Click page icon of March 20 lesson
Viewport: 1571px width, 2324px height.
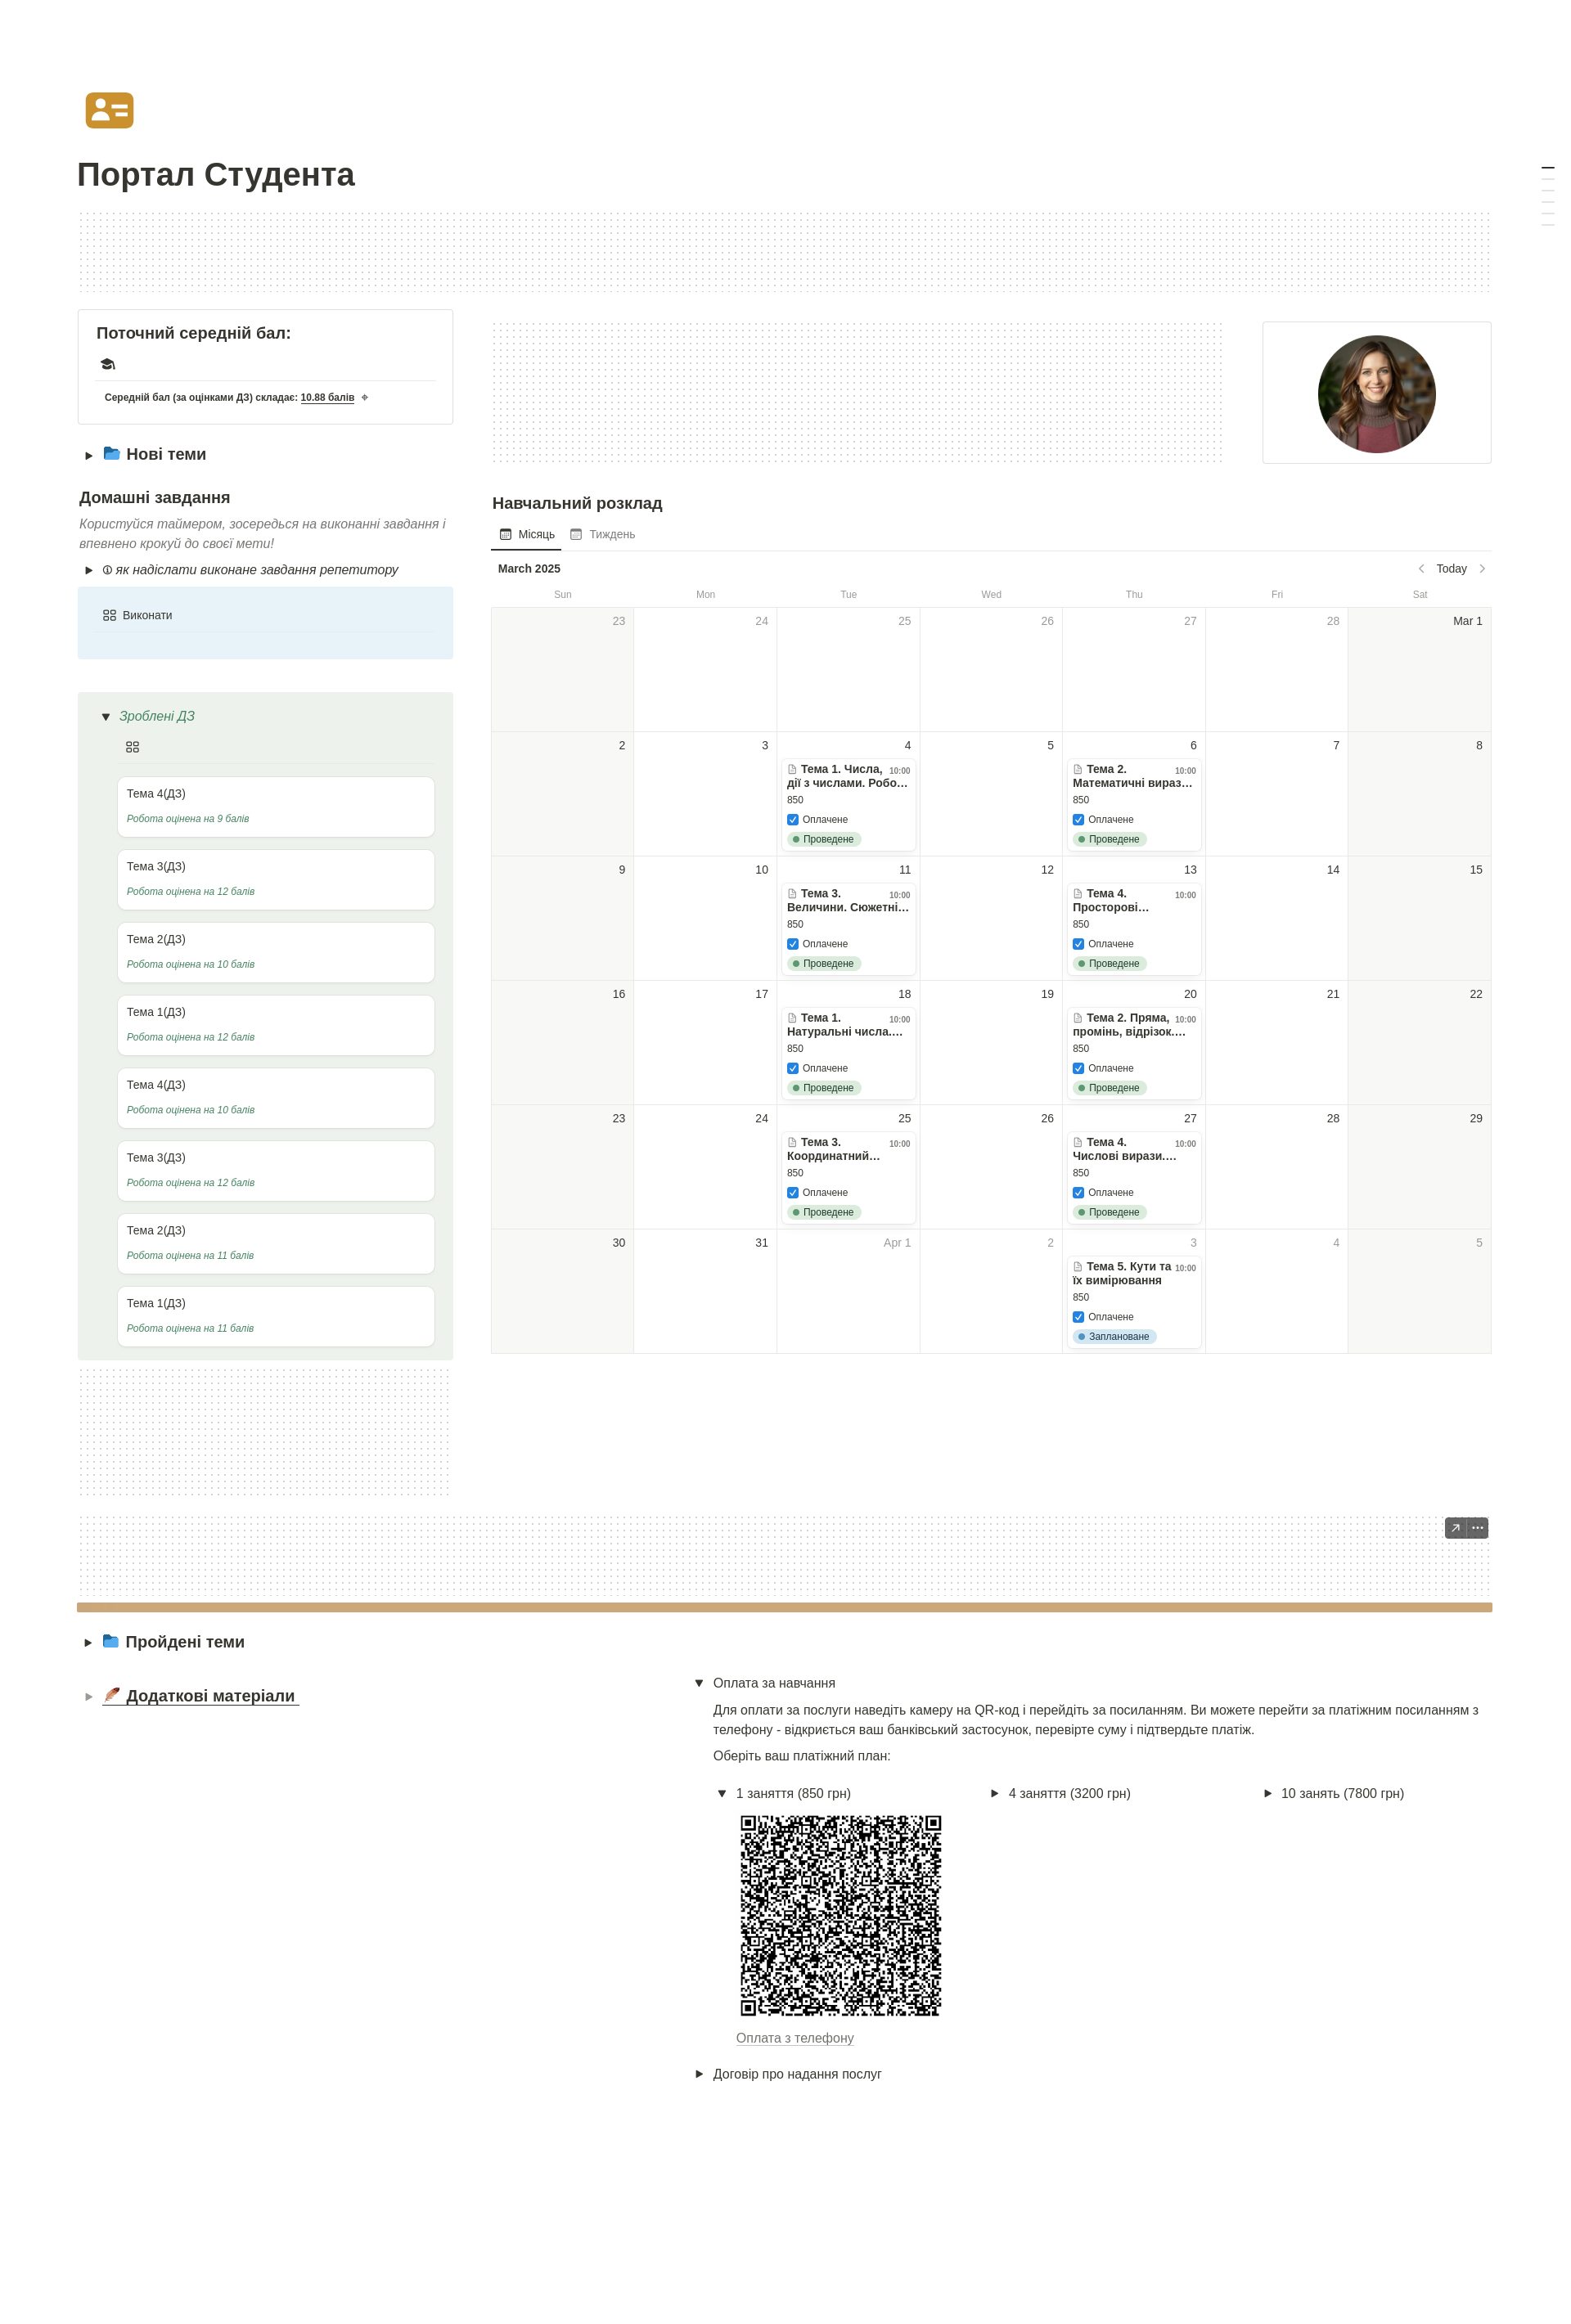point(1078,1018)
